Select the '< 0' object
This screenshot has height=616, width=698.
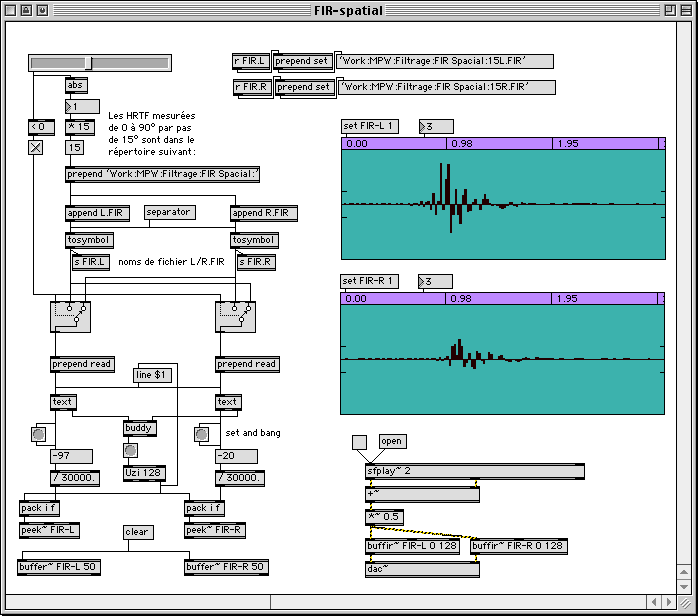point(41,127)
